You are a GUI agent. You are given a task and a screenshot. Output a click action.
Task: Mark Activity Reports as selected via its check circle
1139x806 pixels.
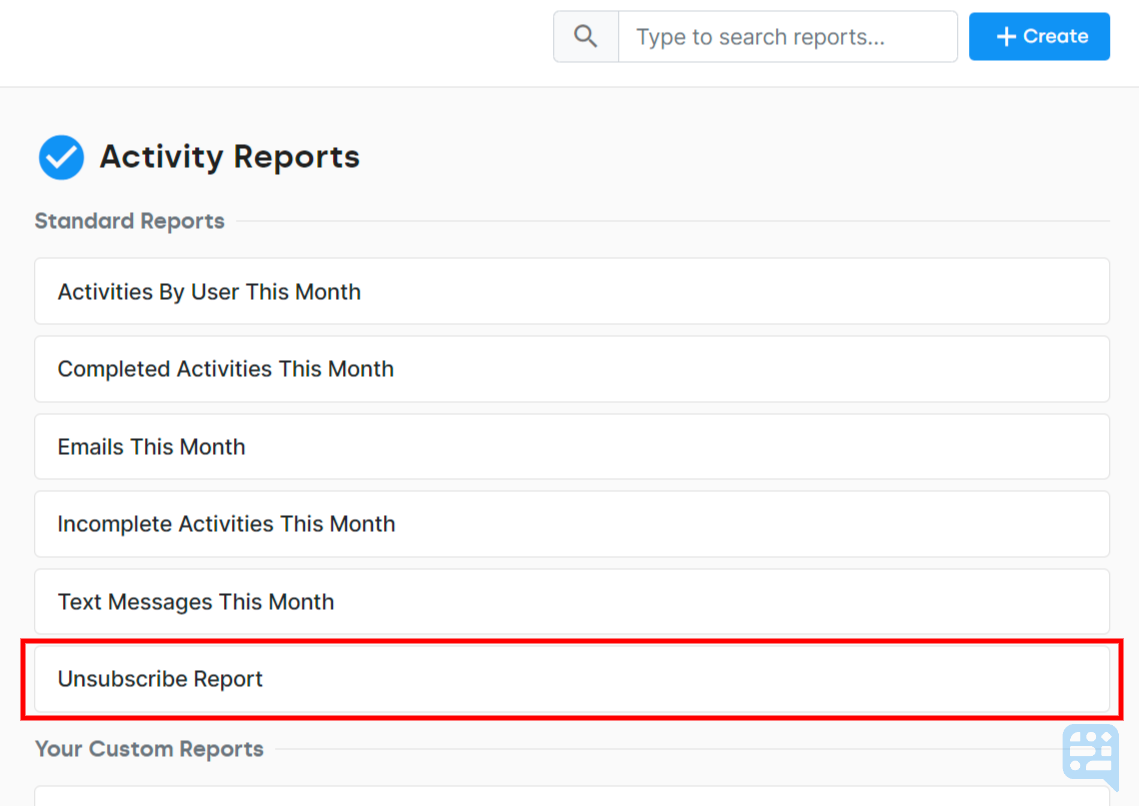(61, 157)
